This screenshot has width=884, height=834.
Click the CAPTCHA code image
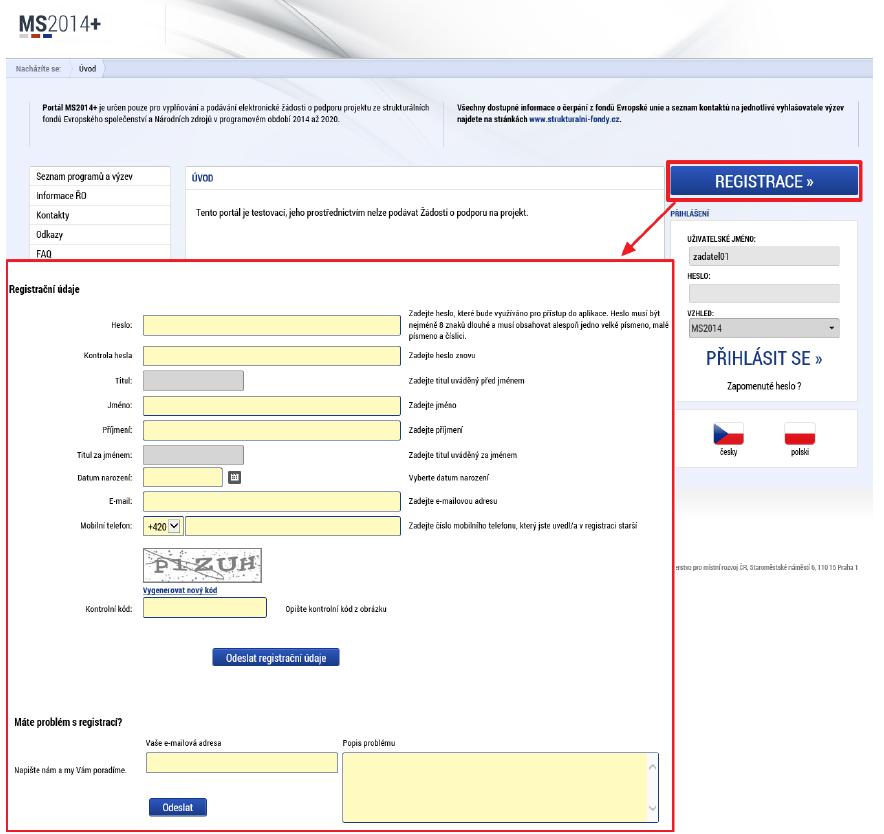pos(202,565)
